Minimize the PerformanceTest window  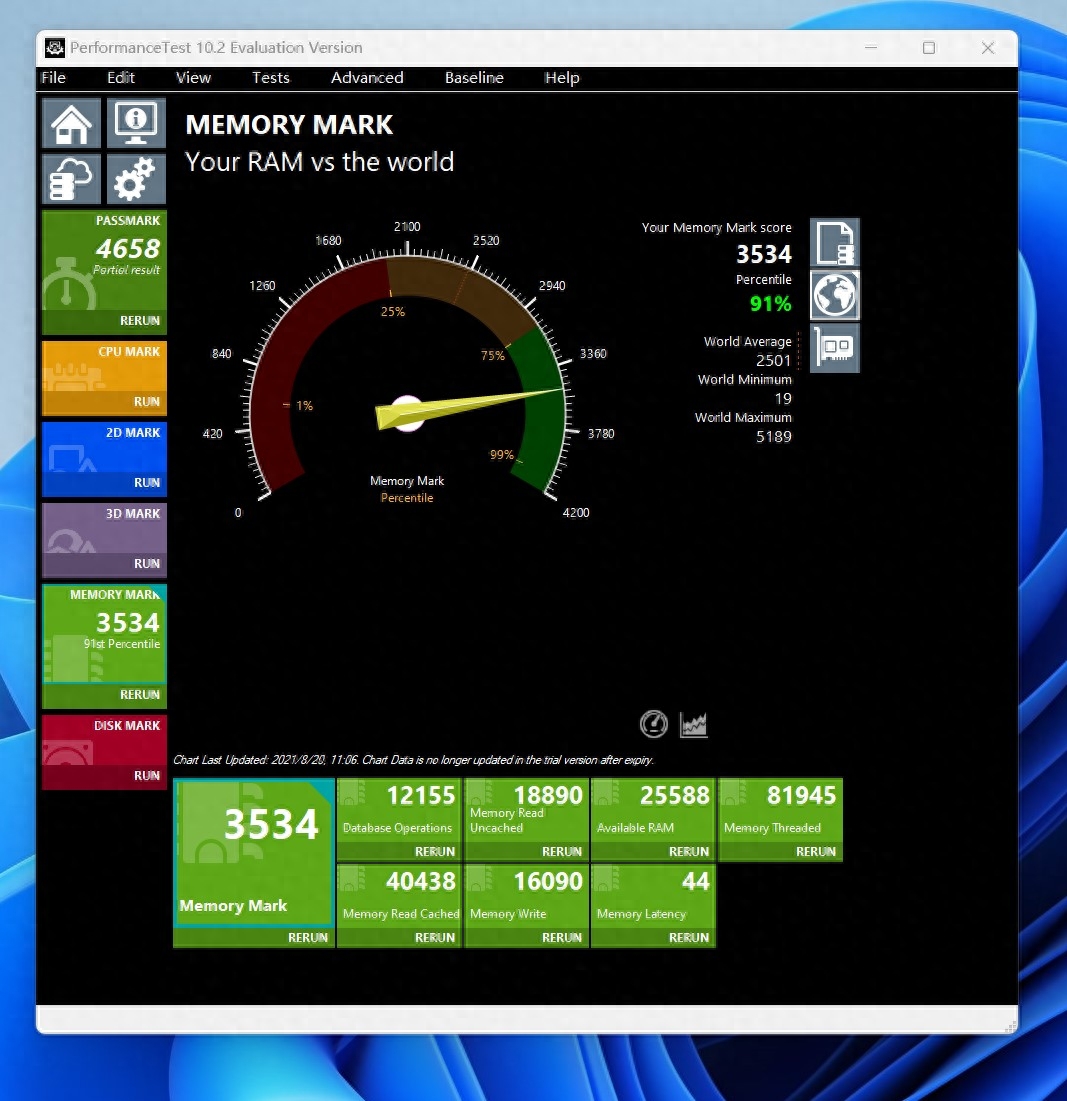871,47
